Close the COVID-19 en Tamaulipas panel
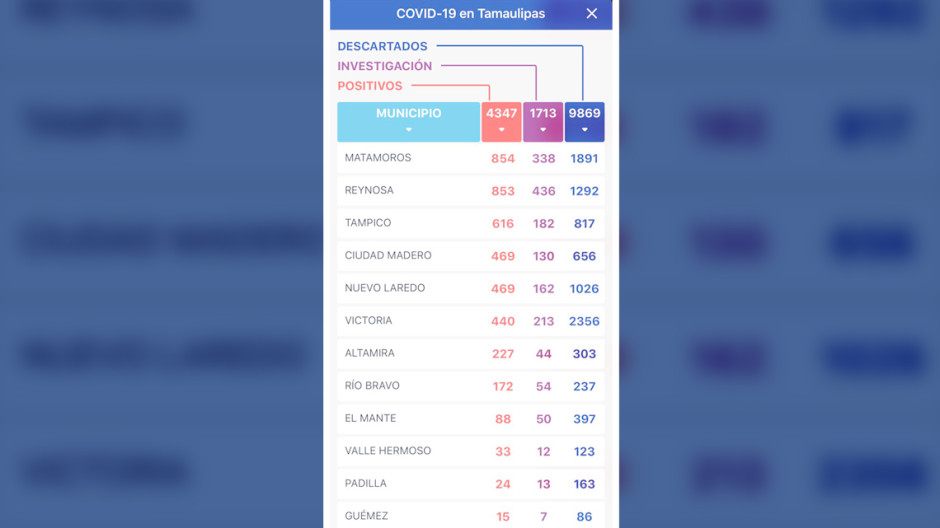Screen dimensions: 940x528 coord(591,14)
